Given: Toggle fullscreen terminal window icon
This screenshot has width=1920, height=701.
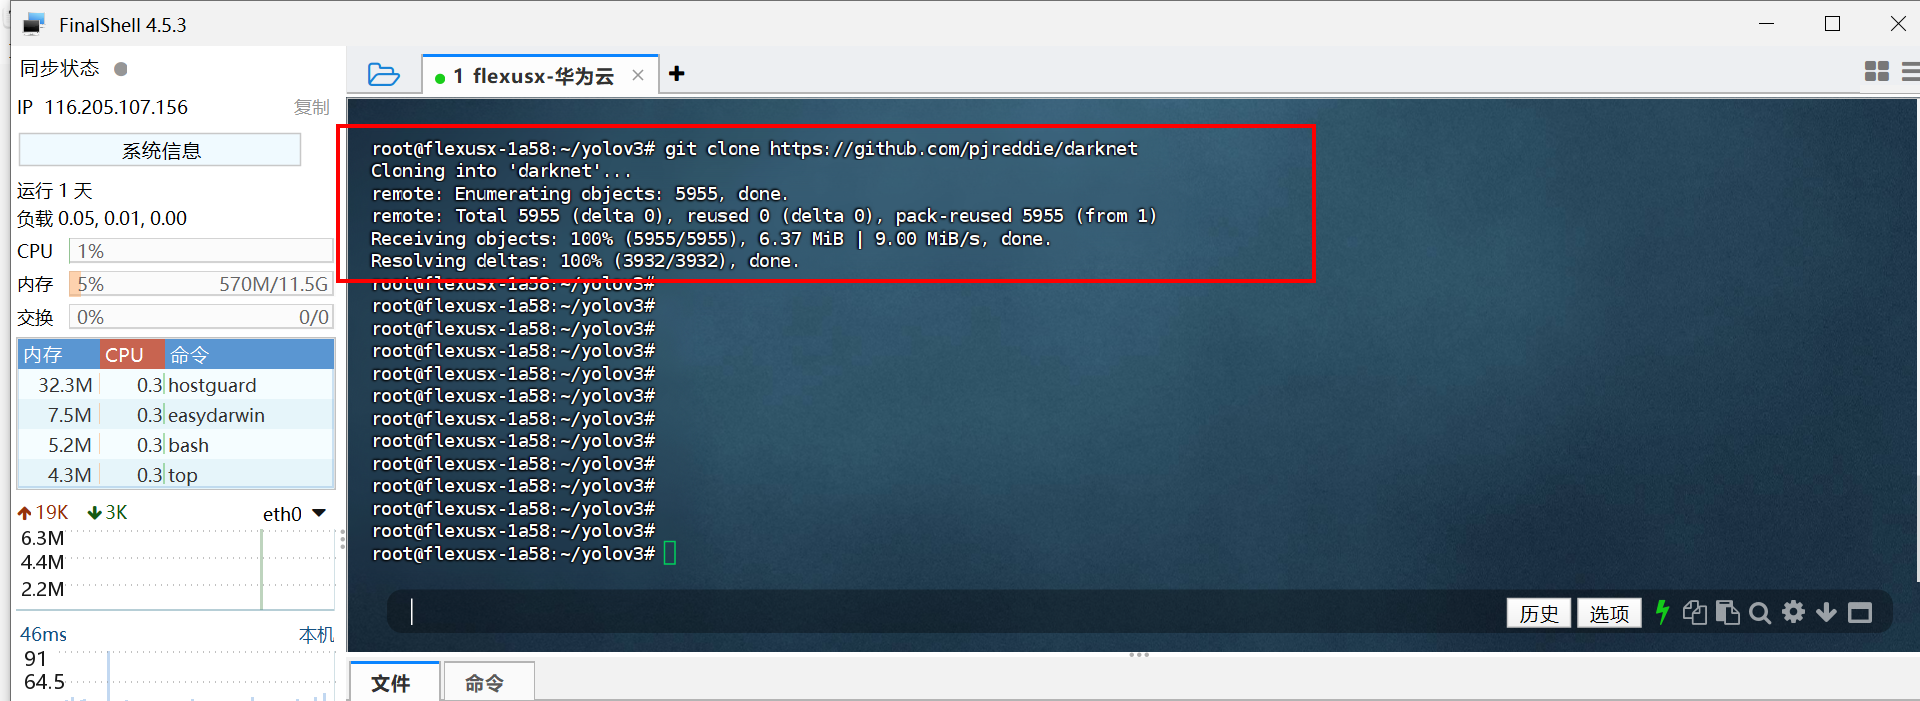Looking at the screenshot, I should [1860, 613].
